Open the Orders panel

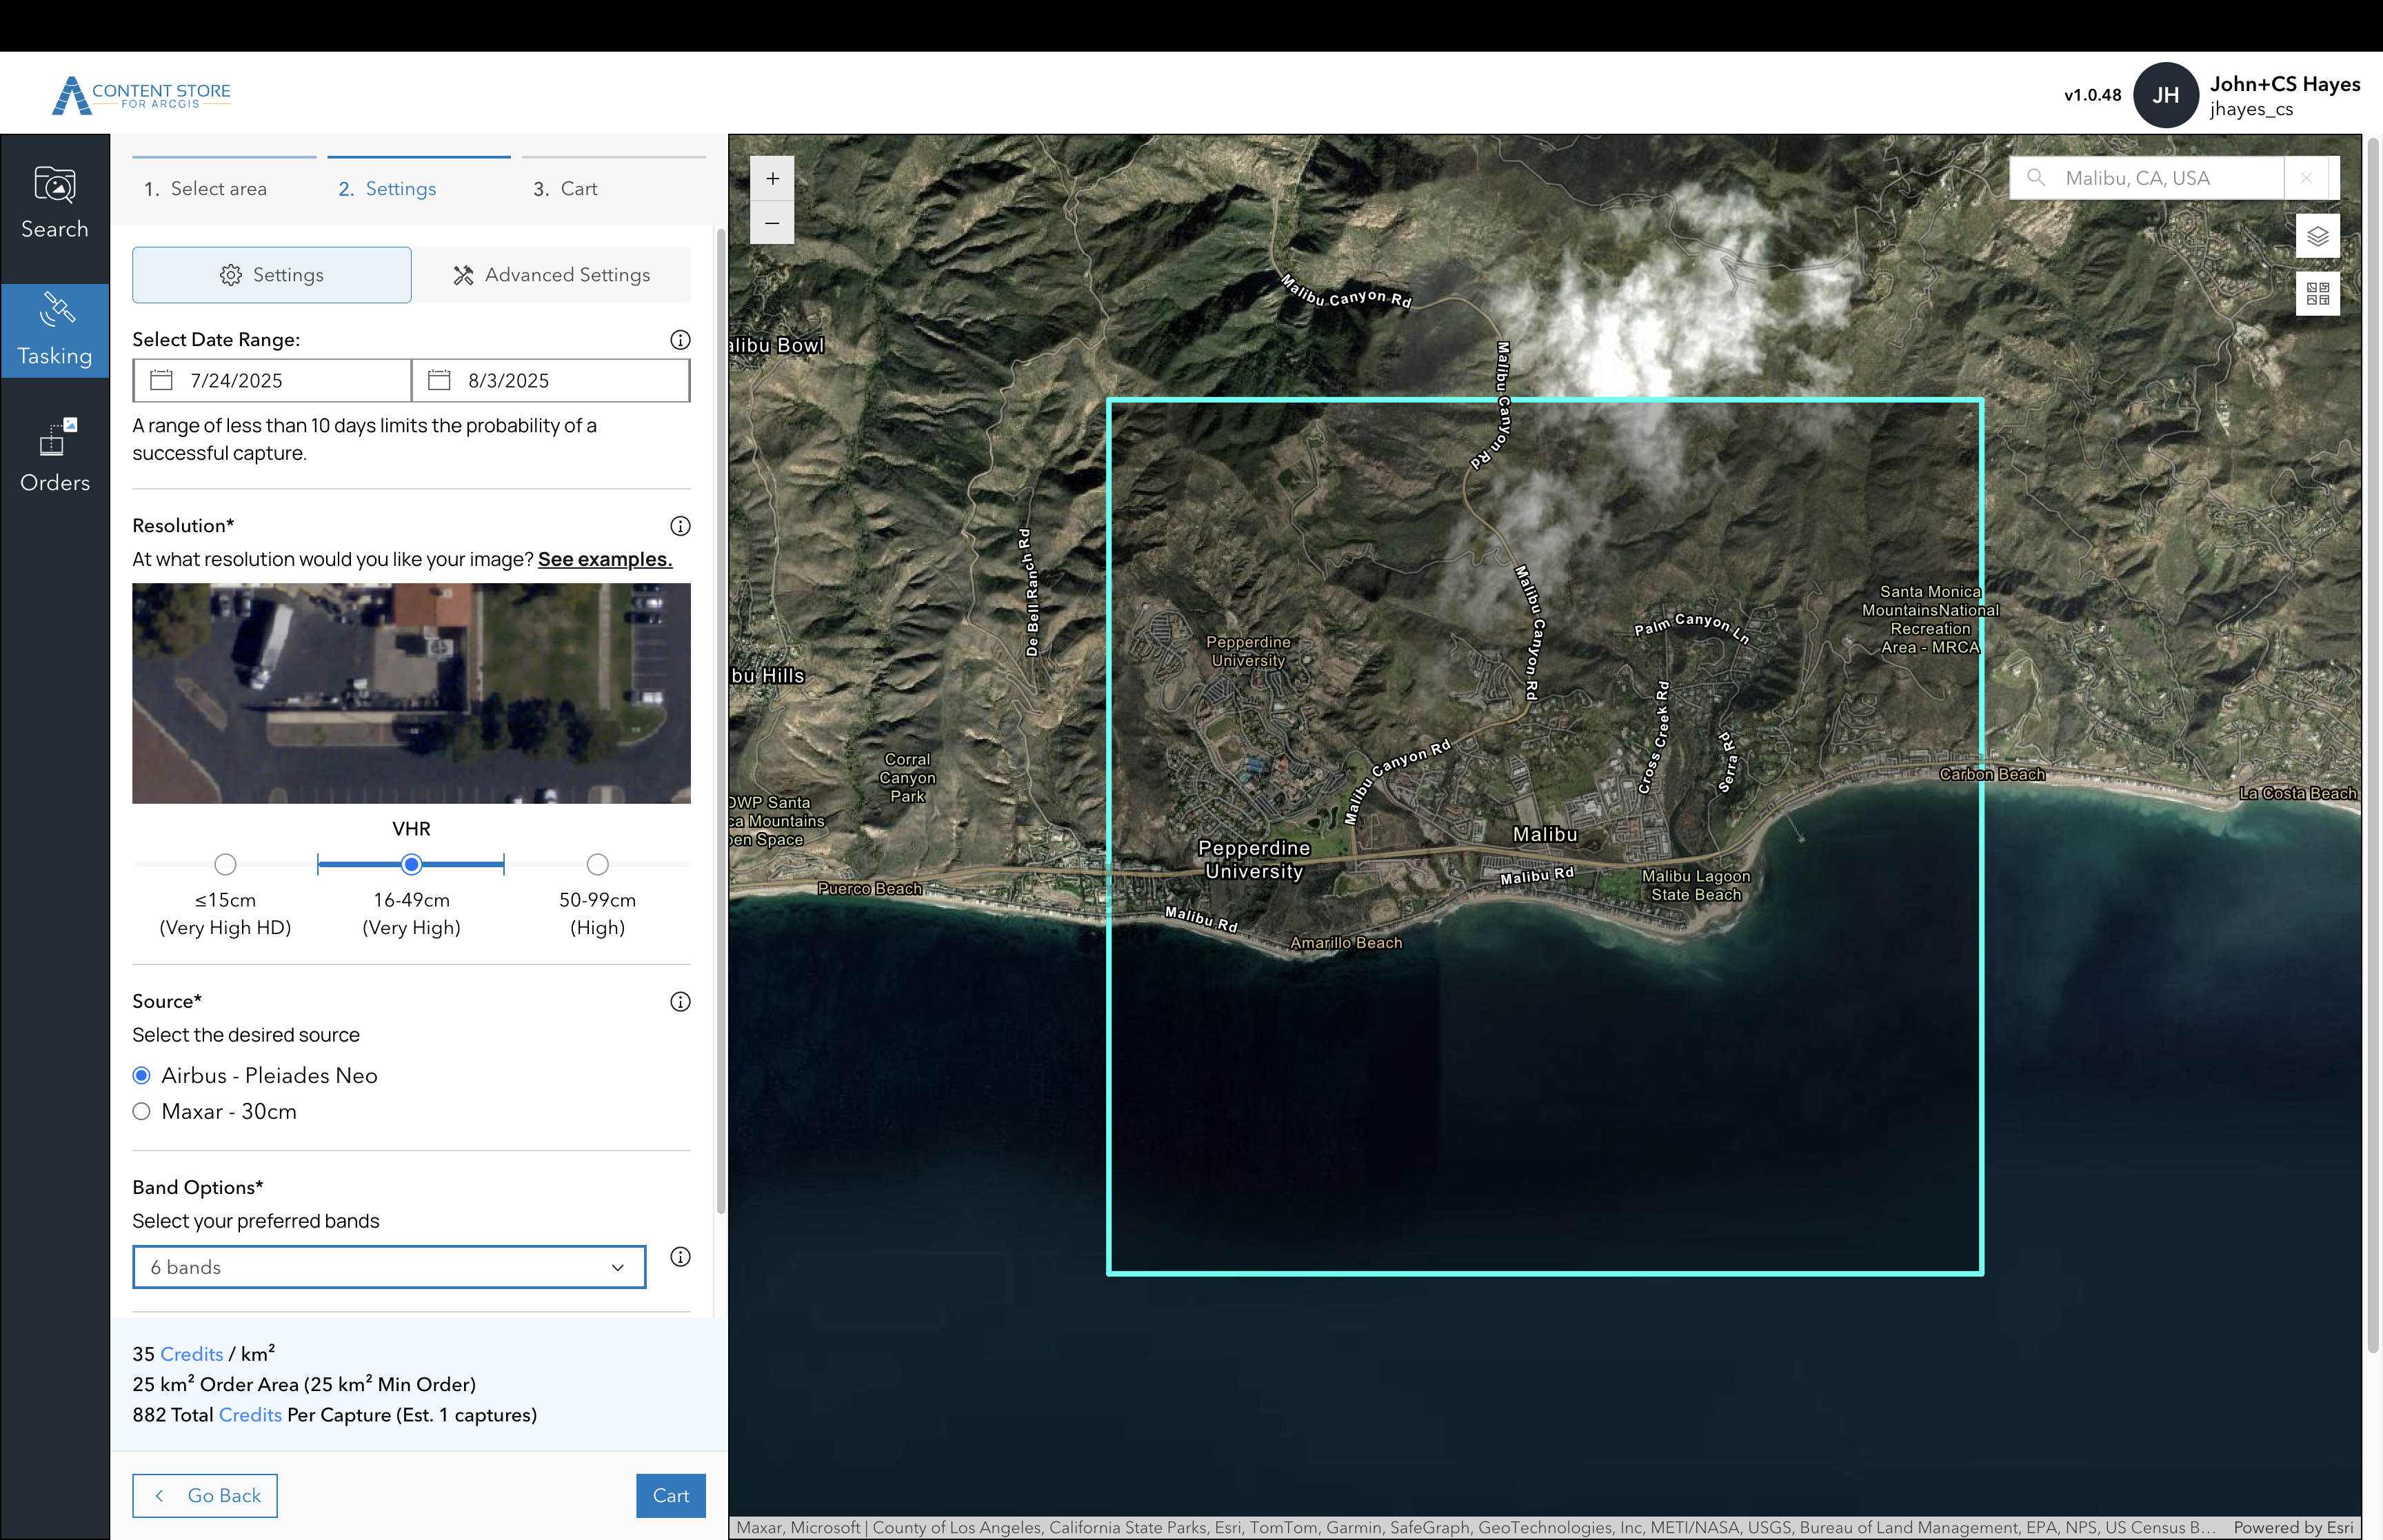tap(55, 456)
